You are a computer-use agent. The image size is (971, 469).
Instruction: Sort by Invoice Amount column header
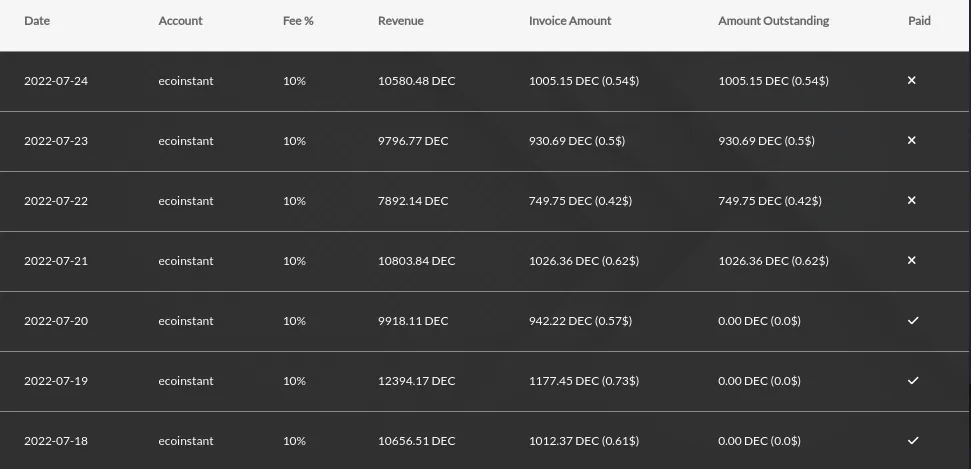point(570,21)
